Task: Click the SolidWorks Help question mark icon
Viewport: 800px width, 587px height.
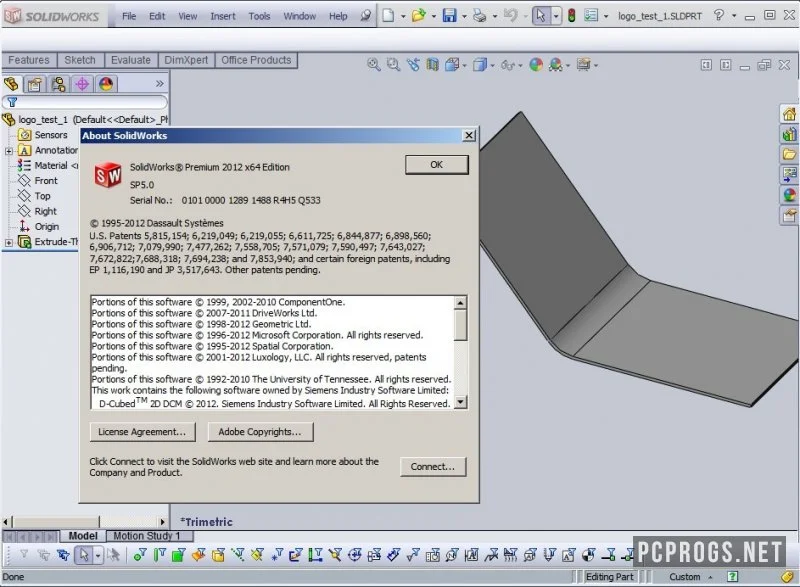Action: point(719,15)
